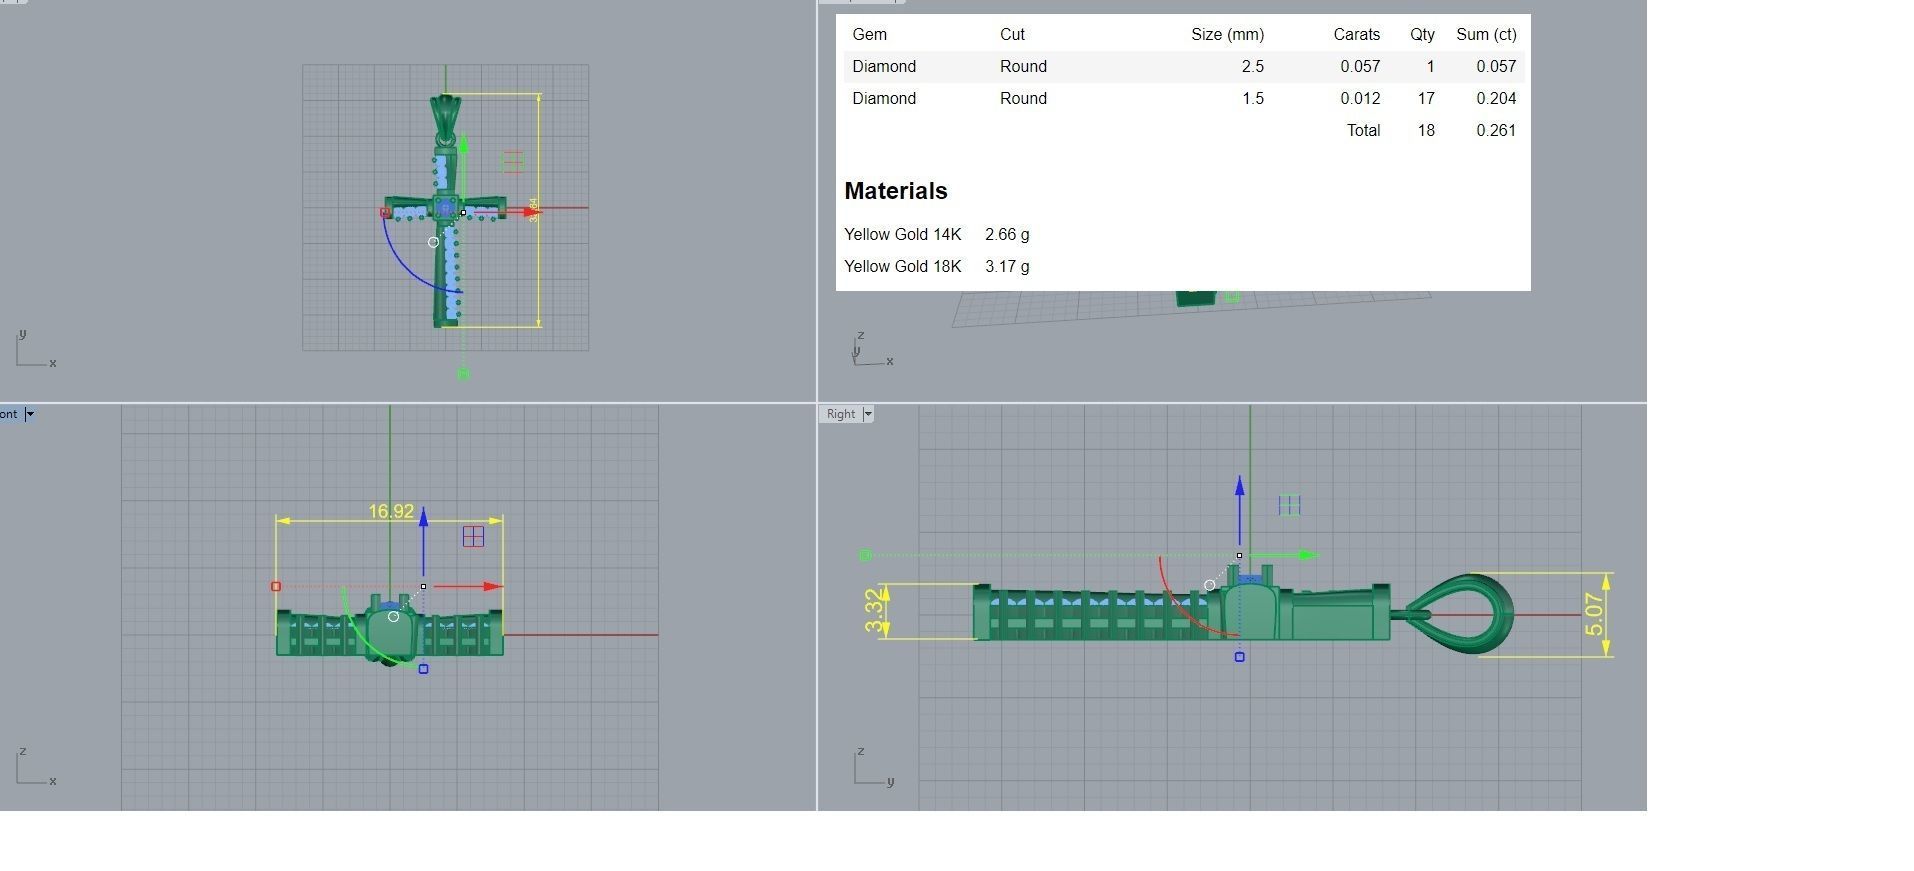Click the Front viewport title label
This screenshot has height=871, width=1914.
point(9,414)
